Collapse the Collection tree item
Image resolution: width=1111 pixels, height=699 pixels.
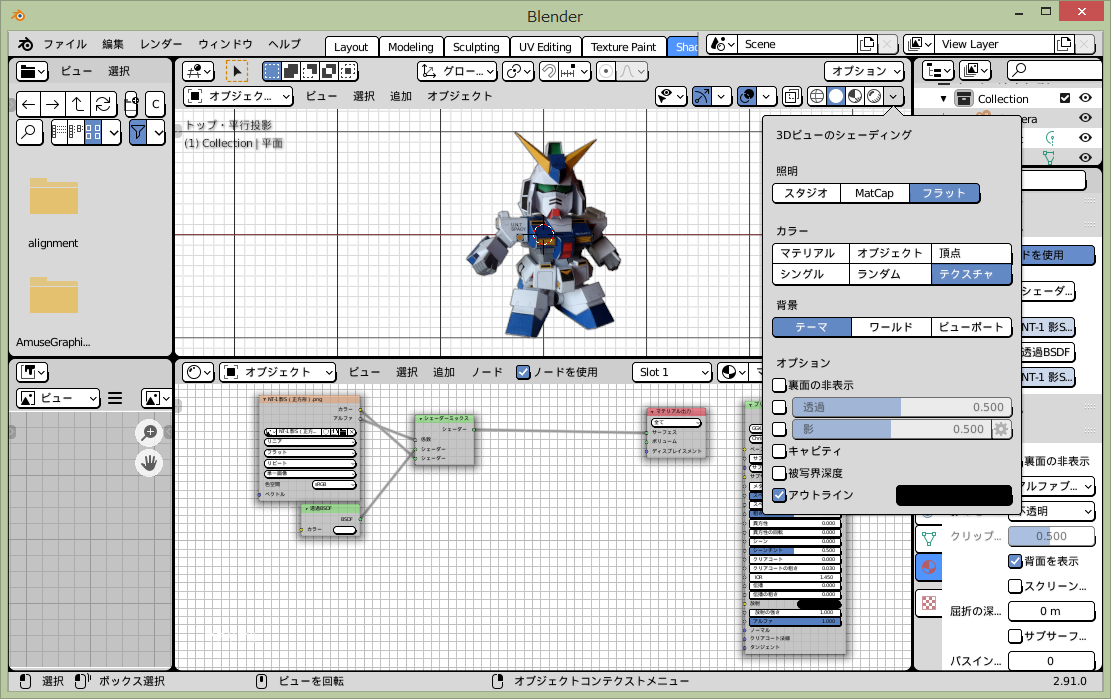[x=943, y=99]
